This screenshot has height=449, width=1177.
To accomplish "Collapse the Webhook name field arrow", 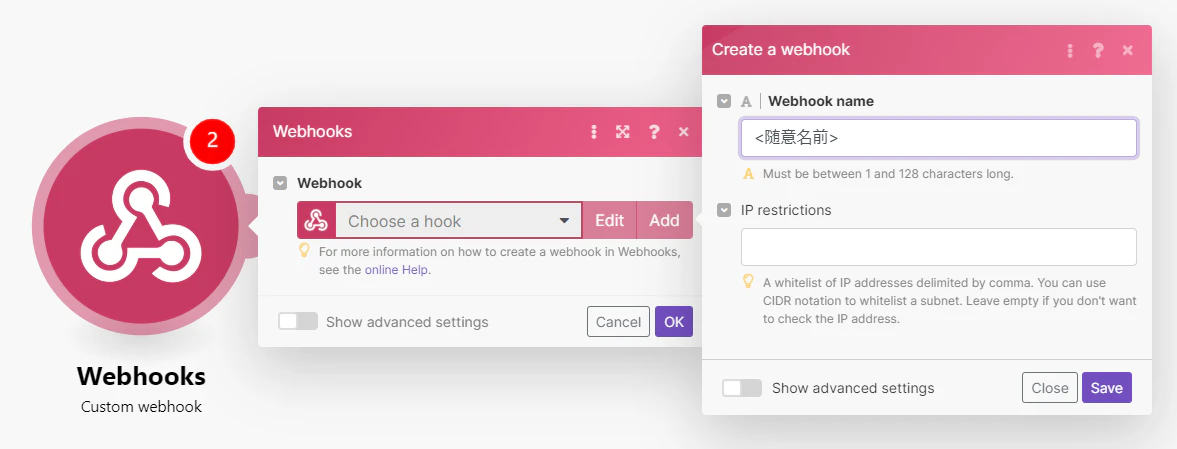I will pos(724,101).
